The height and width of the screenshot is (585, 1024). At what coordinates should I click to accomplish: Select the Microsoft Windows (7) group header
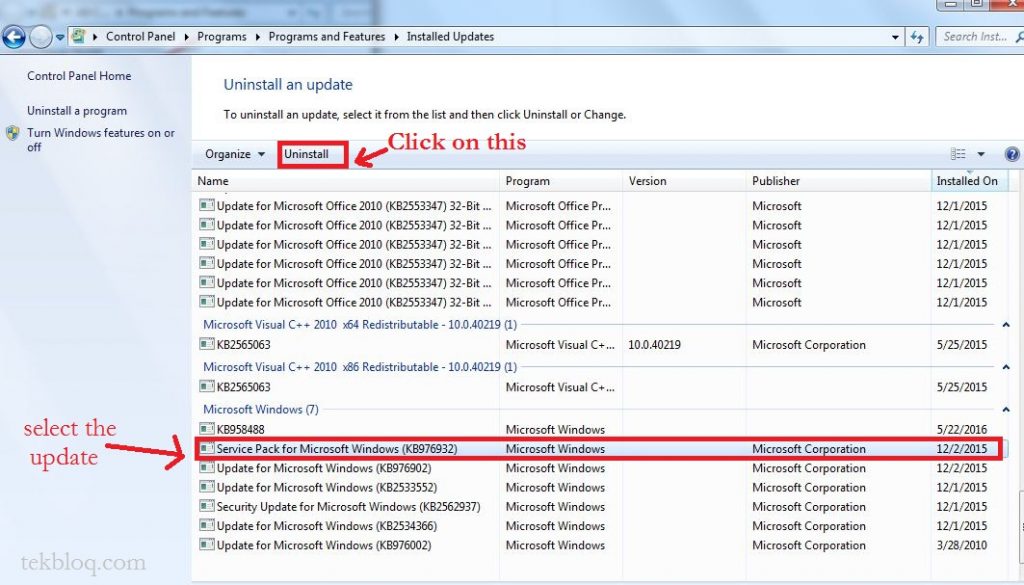coord(261,409)
